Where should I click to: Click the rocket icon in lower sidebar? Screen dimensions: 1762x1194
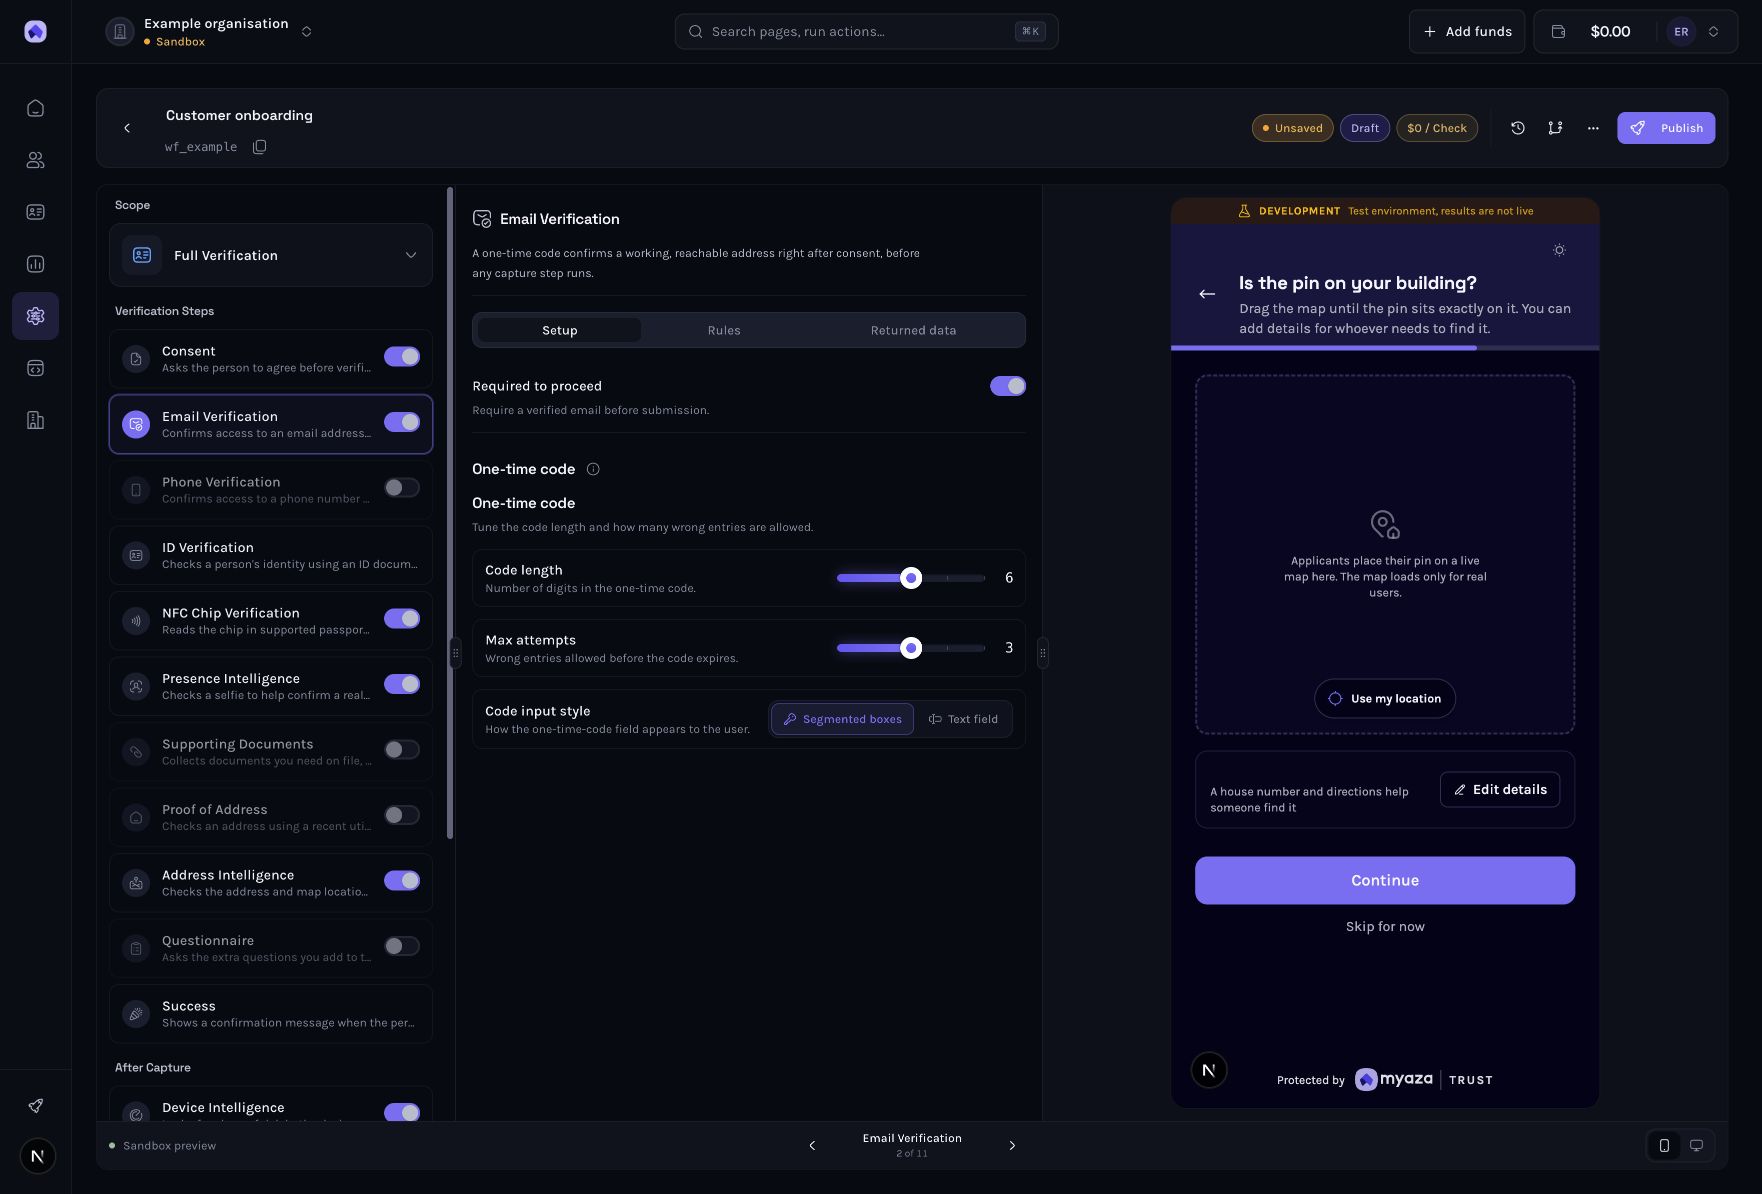pyautogui.click(x=35, y=1106)
